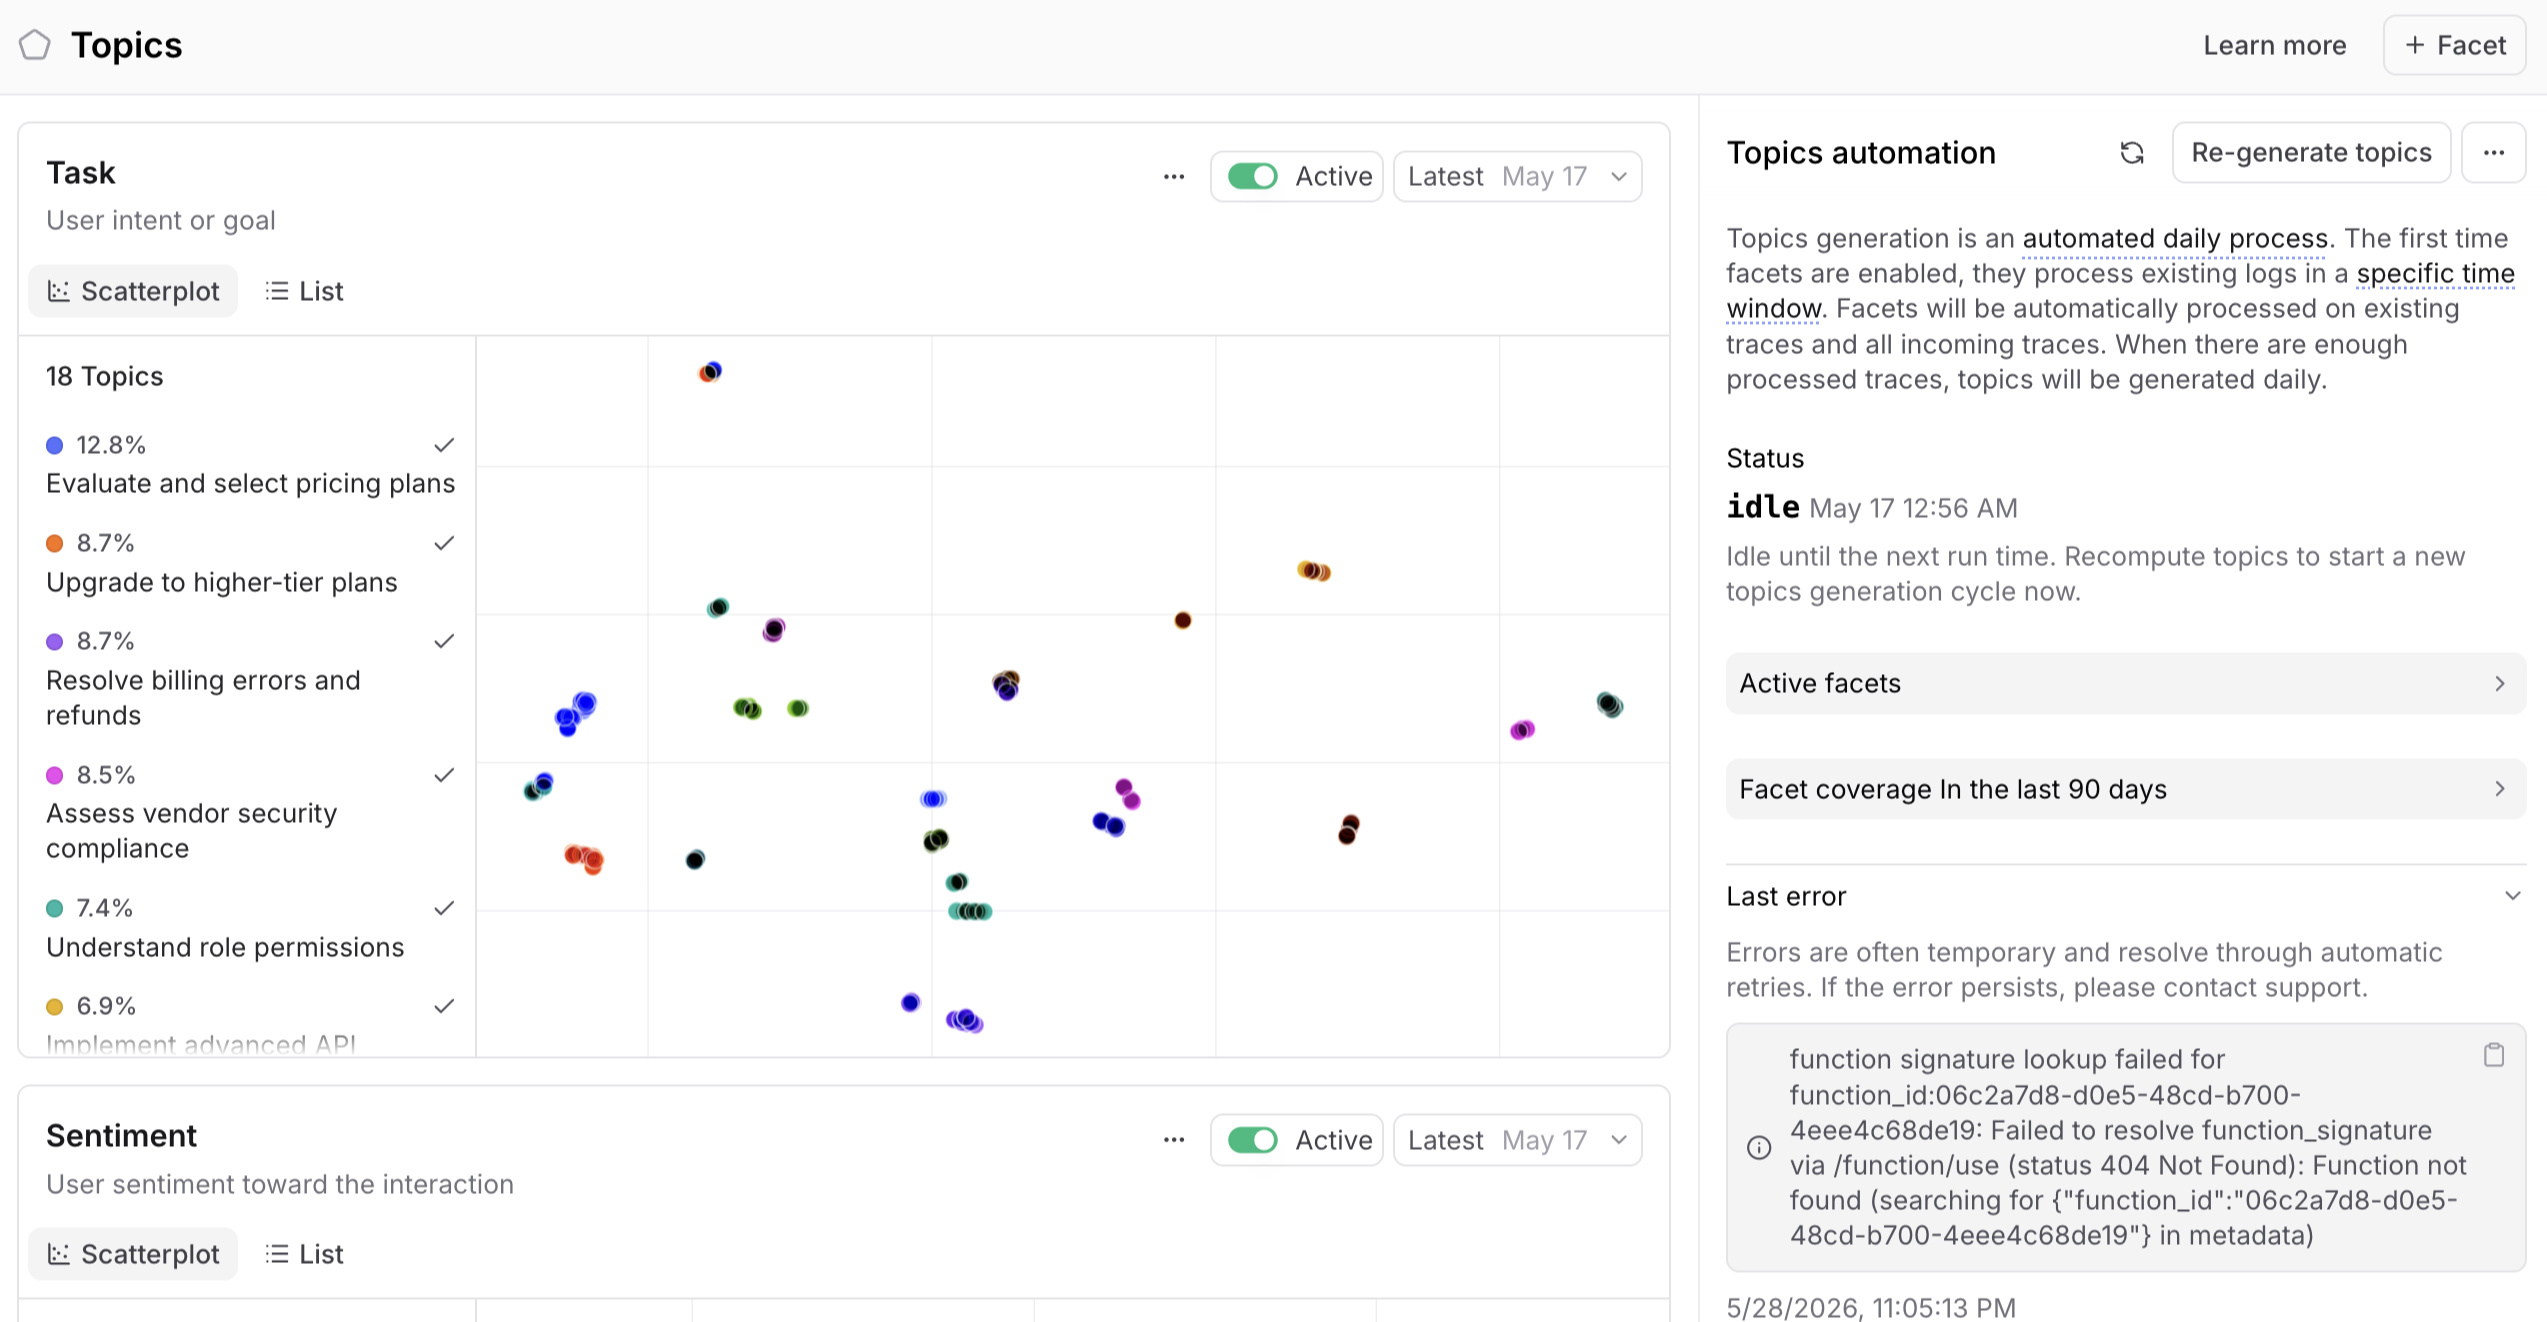Open the Task facet three-dot menu
The height and width of the screenshot is (1322, 2547).
click(x=1174, y=177)
